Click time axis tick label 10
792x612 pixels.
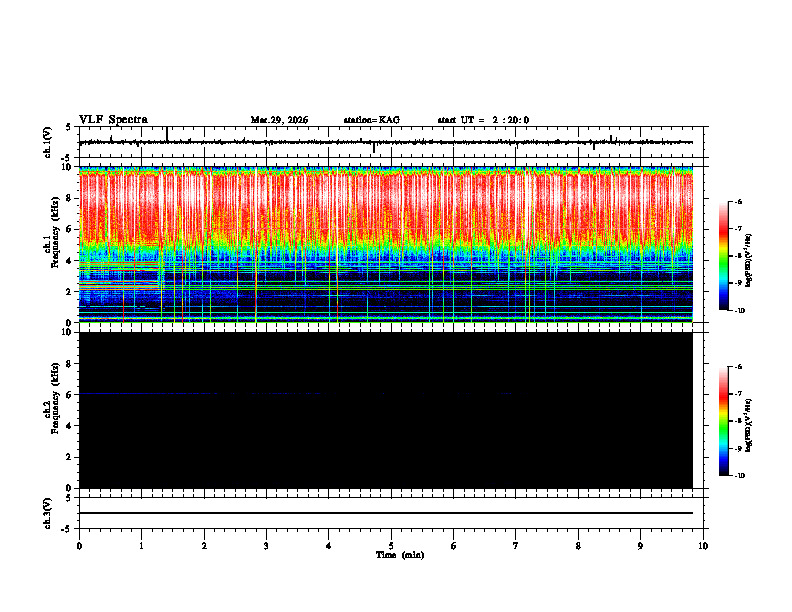(703, 546)
